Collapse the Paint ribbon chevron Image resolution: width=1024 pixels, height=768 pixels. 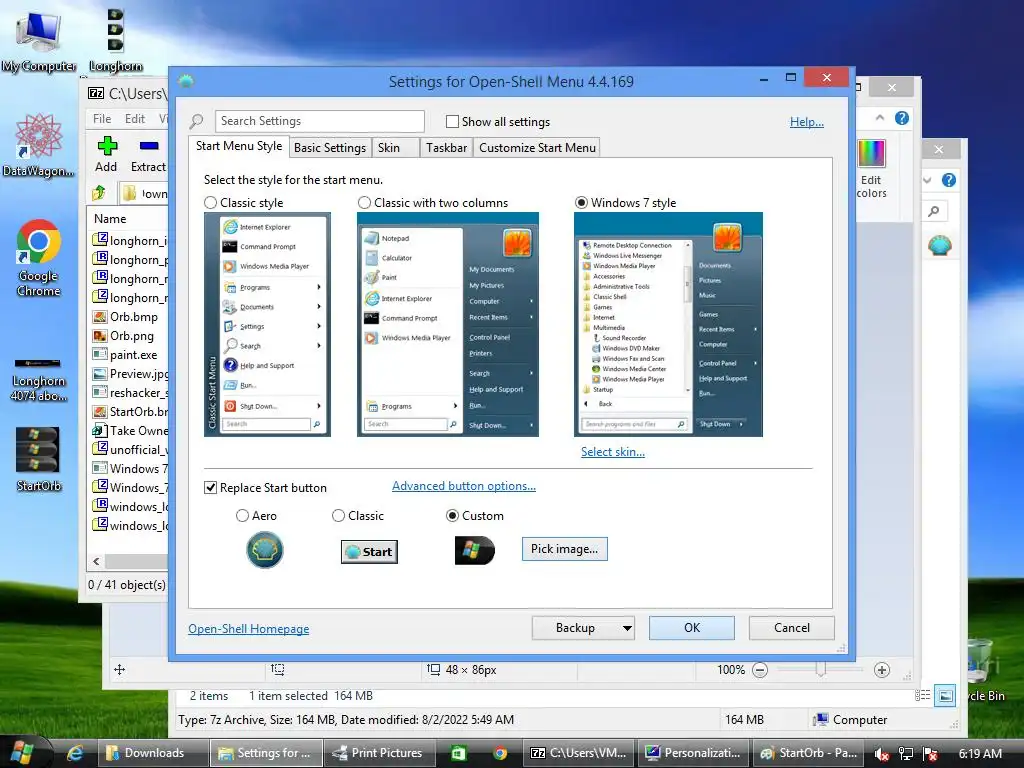click(880, 118)
